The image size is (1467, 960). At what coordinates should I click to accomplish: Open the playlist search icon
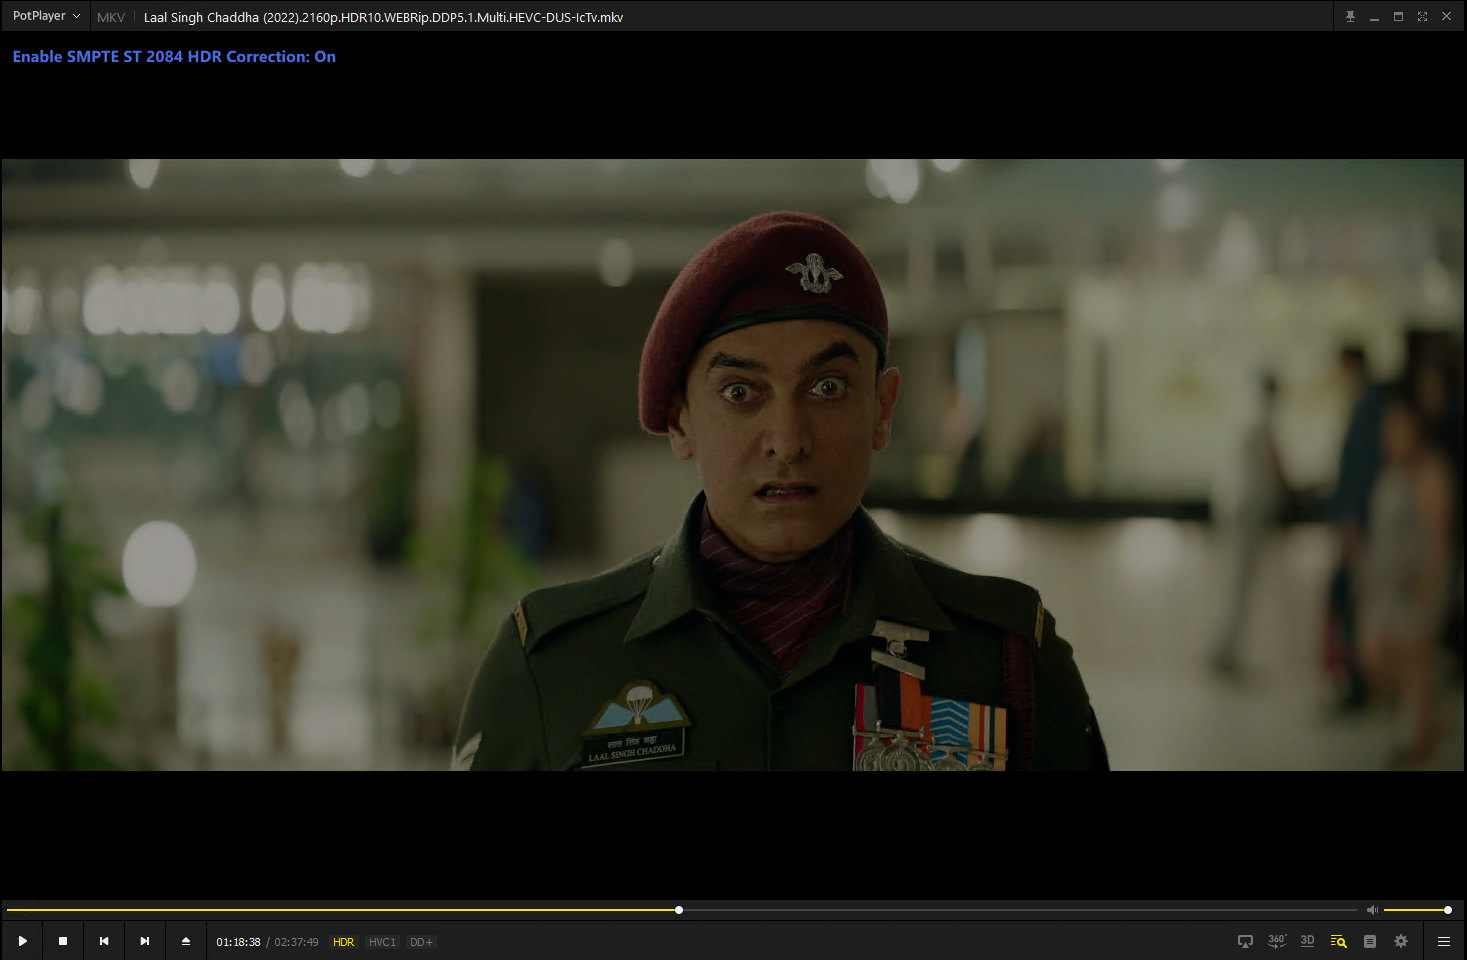point(1339,941)
